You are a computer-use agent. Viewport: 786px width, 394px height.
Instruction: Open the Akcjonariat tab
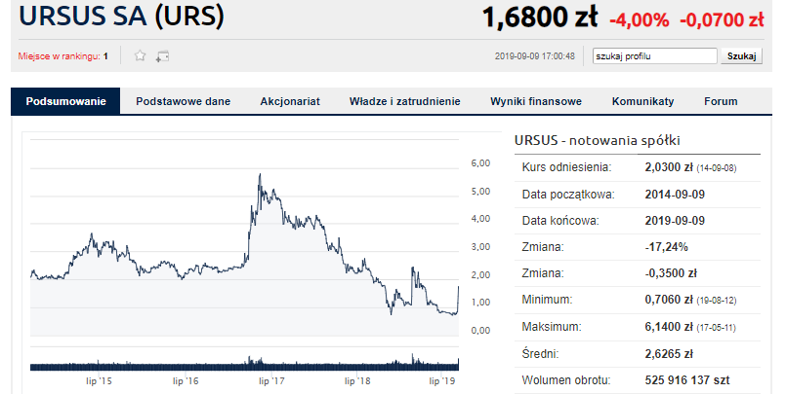point(290,101)
